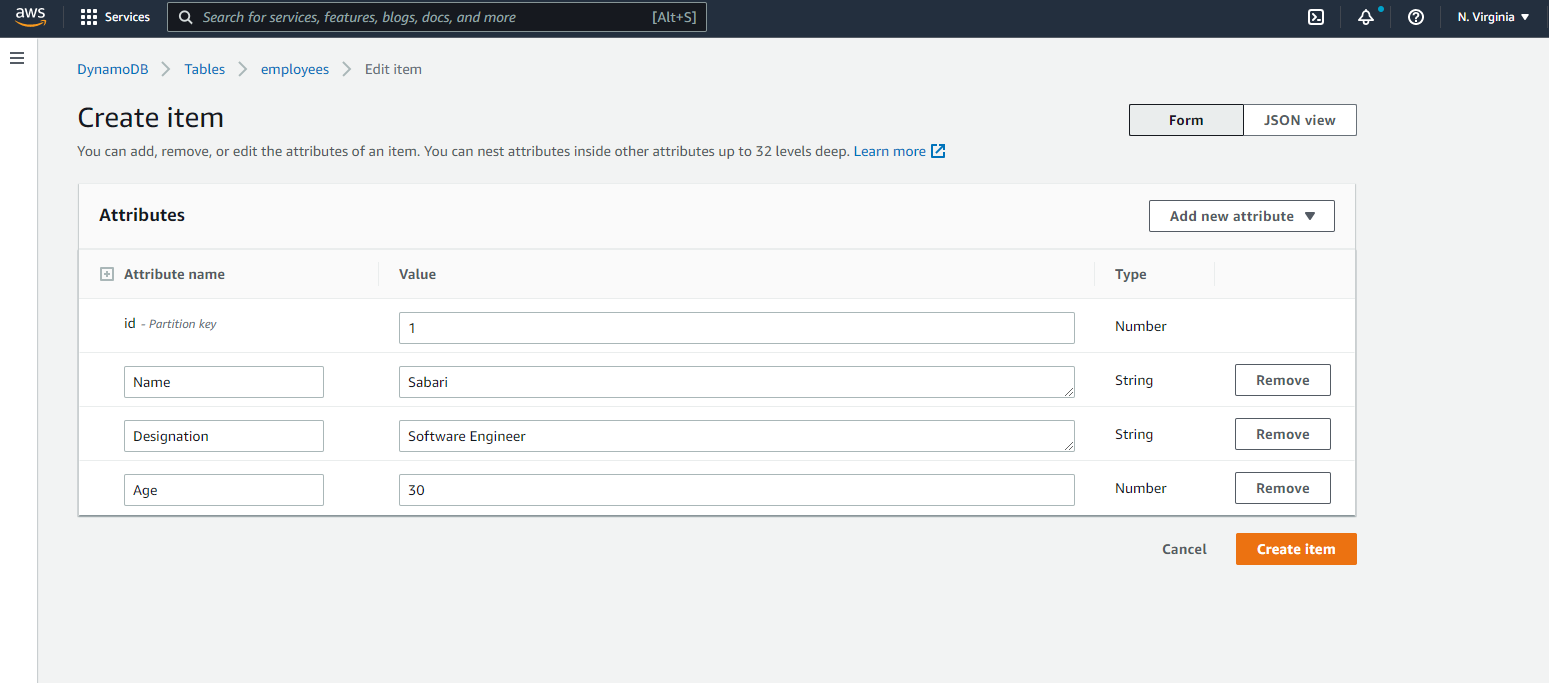This screenshot has height=683, width=1549.
Task: Edit the Software Engineer value field
Action: point(737,436)
